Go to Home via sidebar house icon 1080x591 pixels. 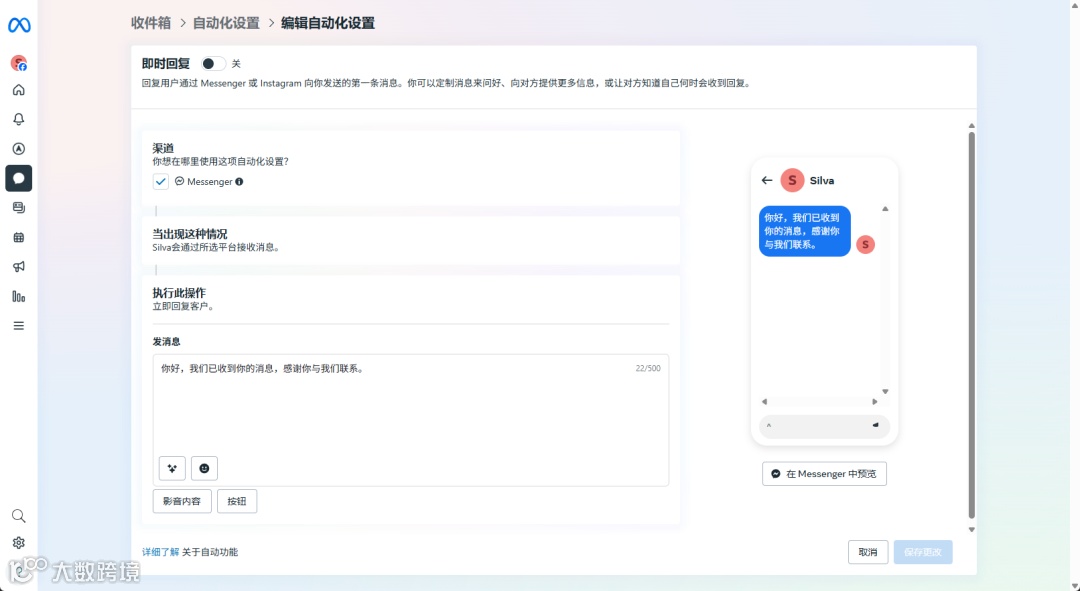[x=19, y=90]
